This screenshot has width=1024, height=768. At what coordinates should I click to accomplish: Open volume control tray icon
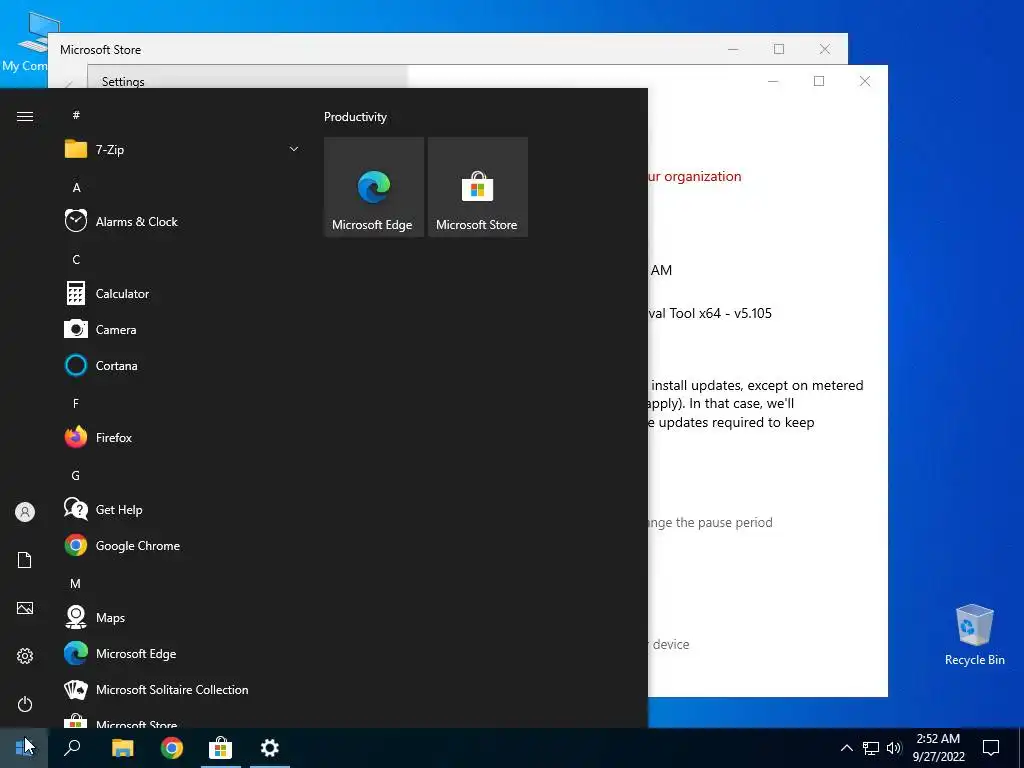click(894, 748)
